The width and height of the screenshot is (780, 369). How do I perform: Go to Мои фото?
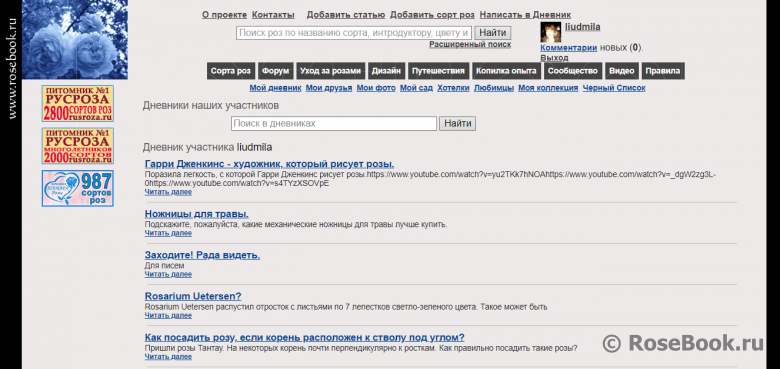[x=376, y=88]
